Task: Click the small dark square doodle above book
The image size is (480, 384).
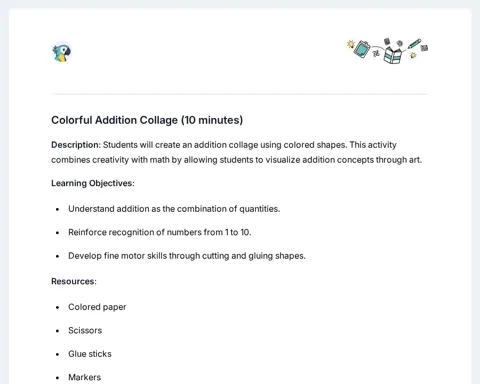Action: [387, 41]
